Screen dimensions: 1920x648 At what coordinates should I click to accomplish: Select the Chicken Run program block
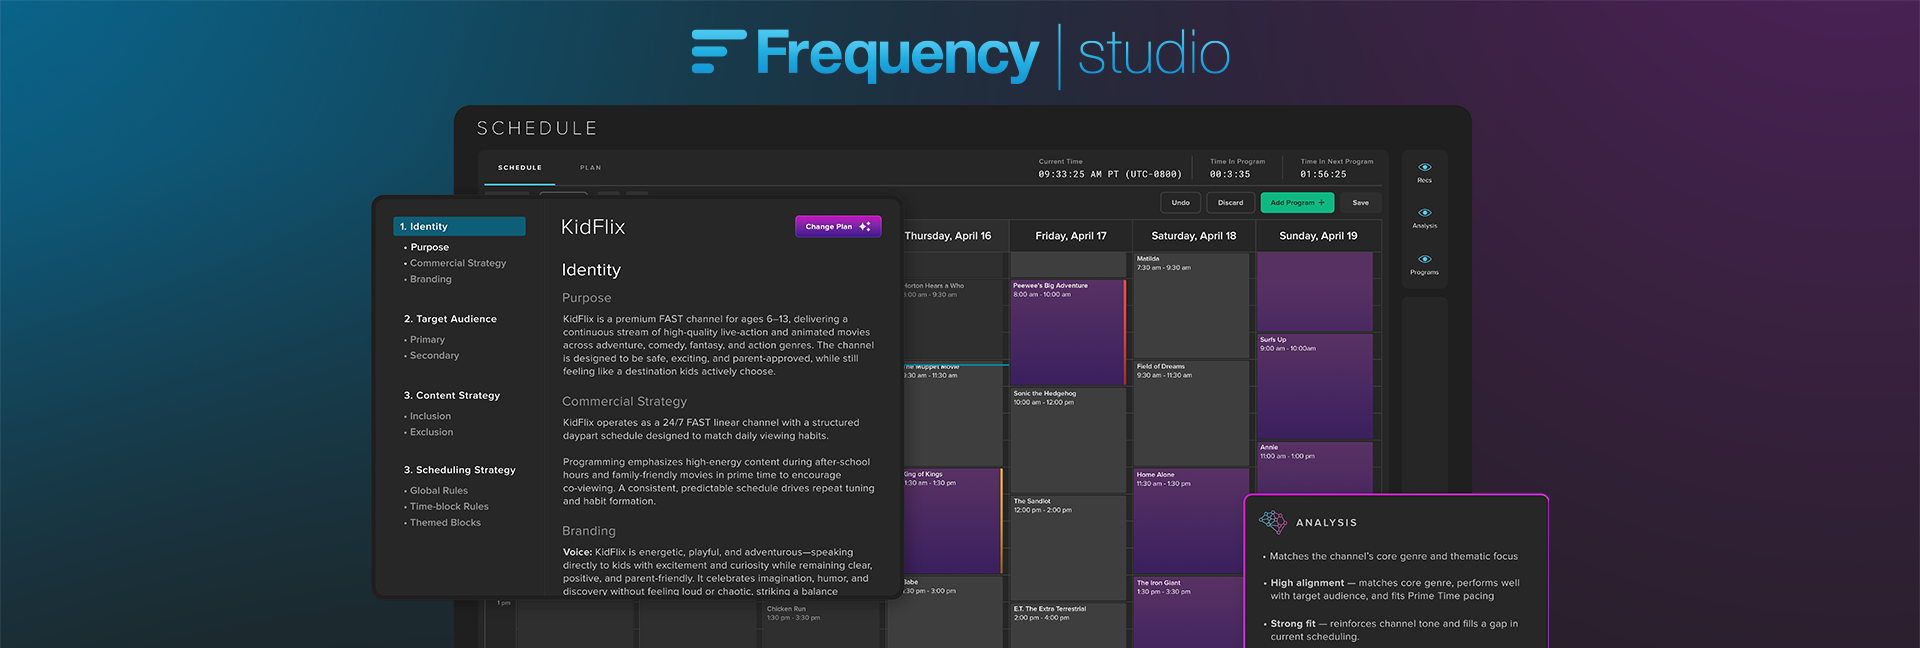pos(821,625)
